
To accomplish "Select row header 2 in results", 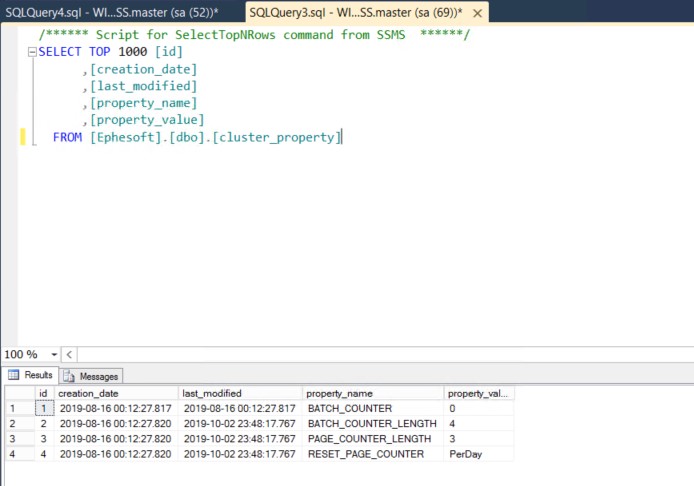I will coord(20,424).
